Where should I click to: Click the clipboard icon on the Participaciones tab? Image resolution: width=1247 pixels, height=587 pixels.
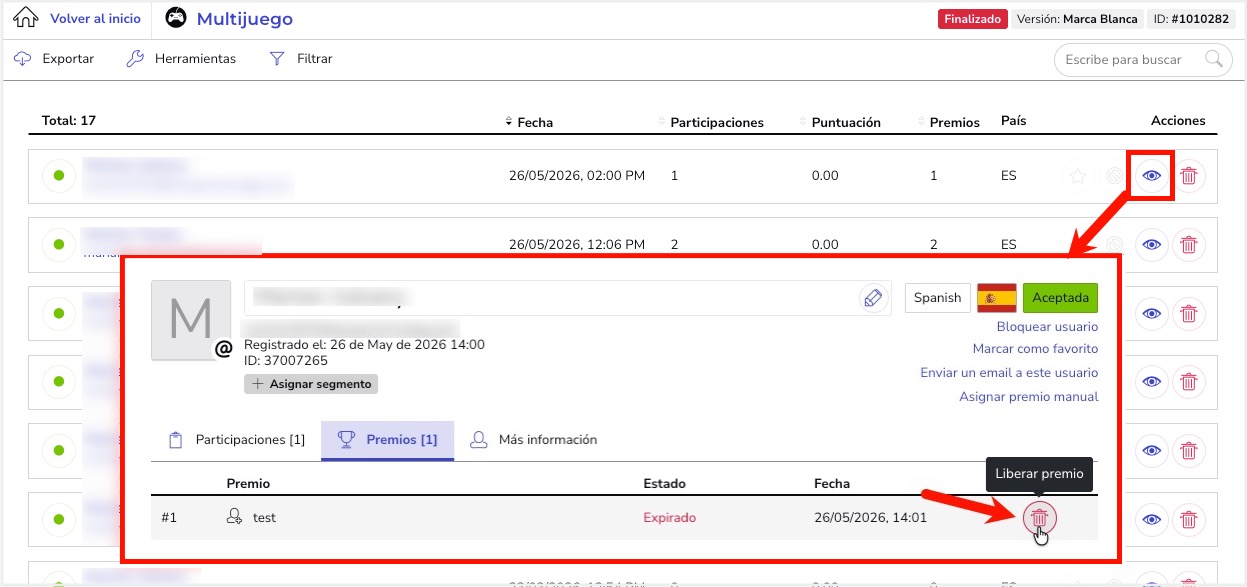click(176, 440)
